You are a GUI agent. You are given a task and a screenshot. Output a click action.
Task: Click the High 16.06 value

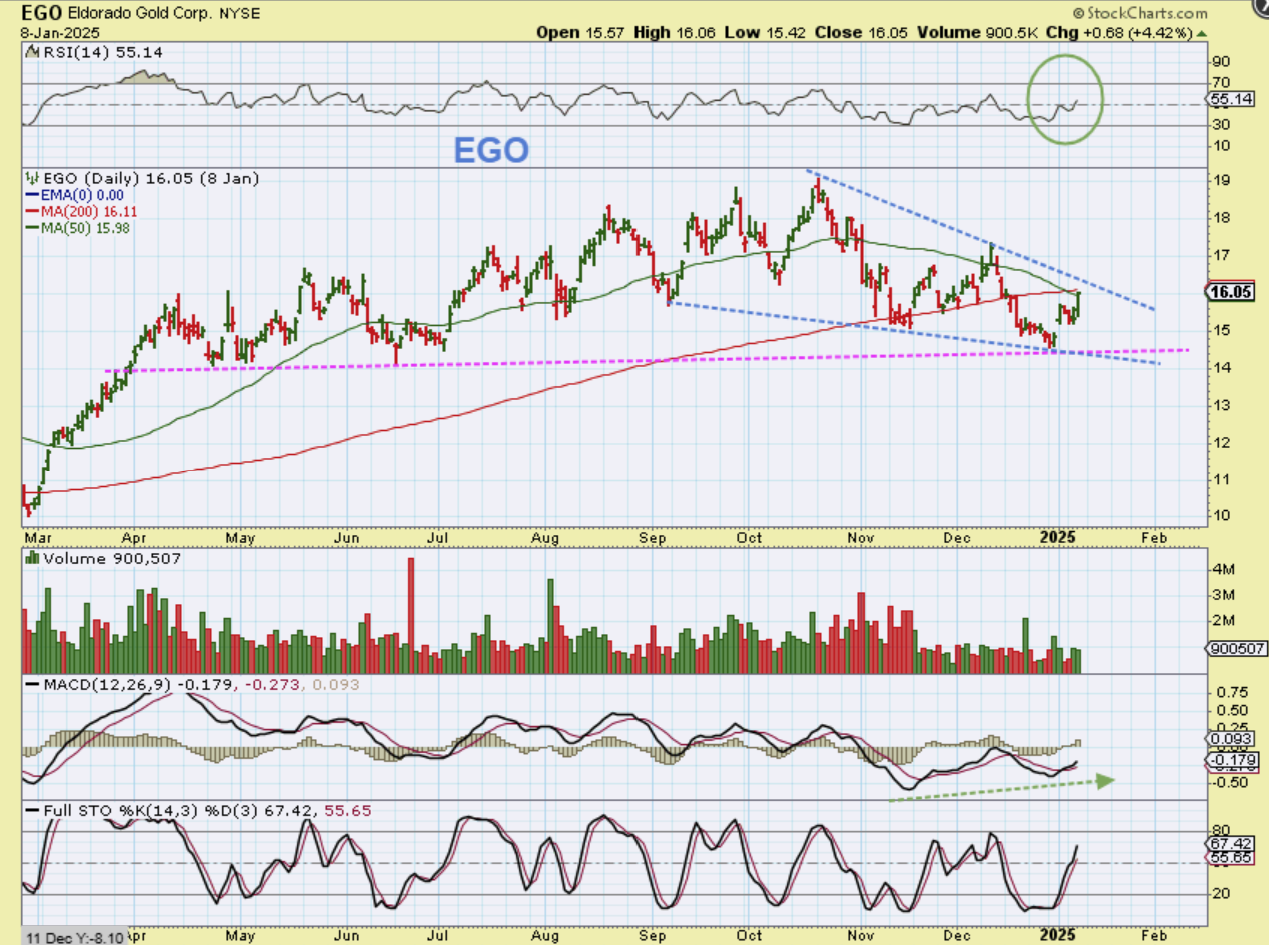point(675,32)
